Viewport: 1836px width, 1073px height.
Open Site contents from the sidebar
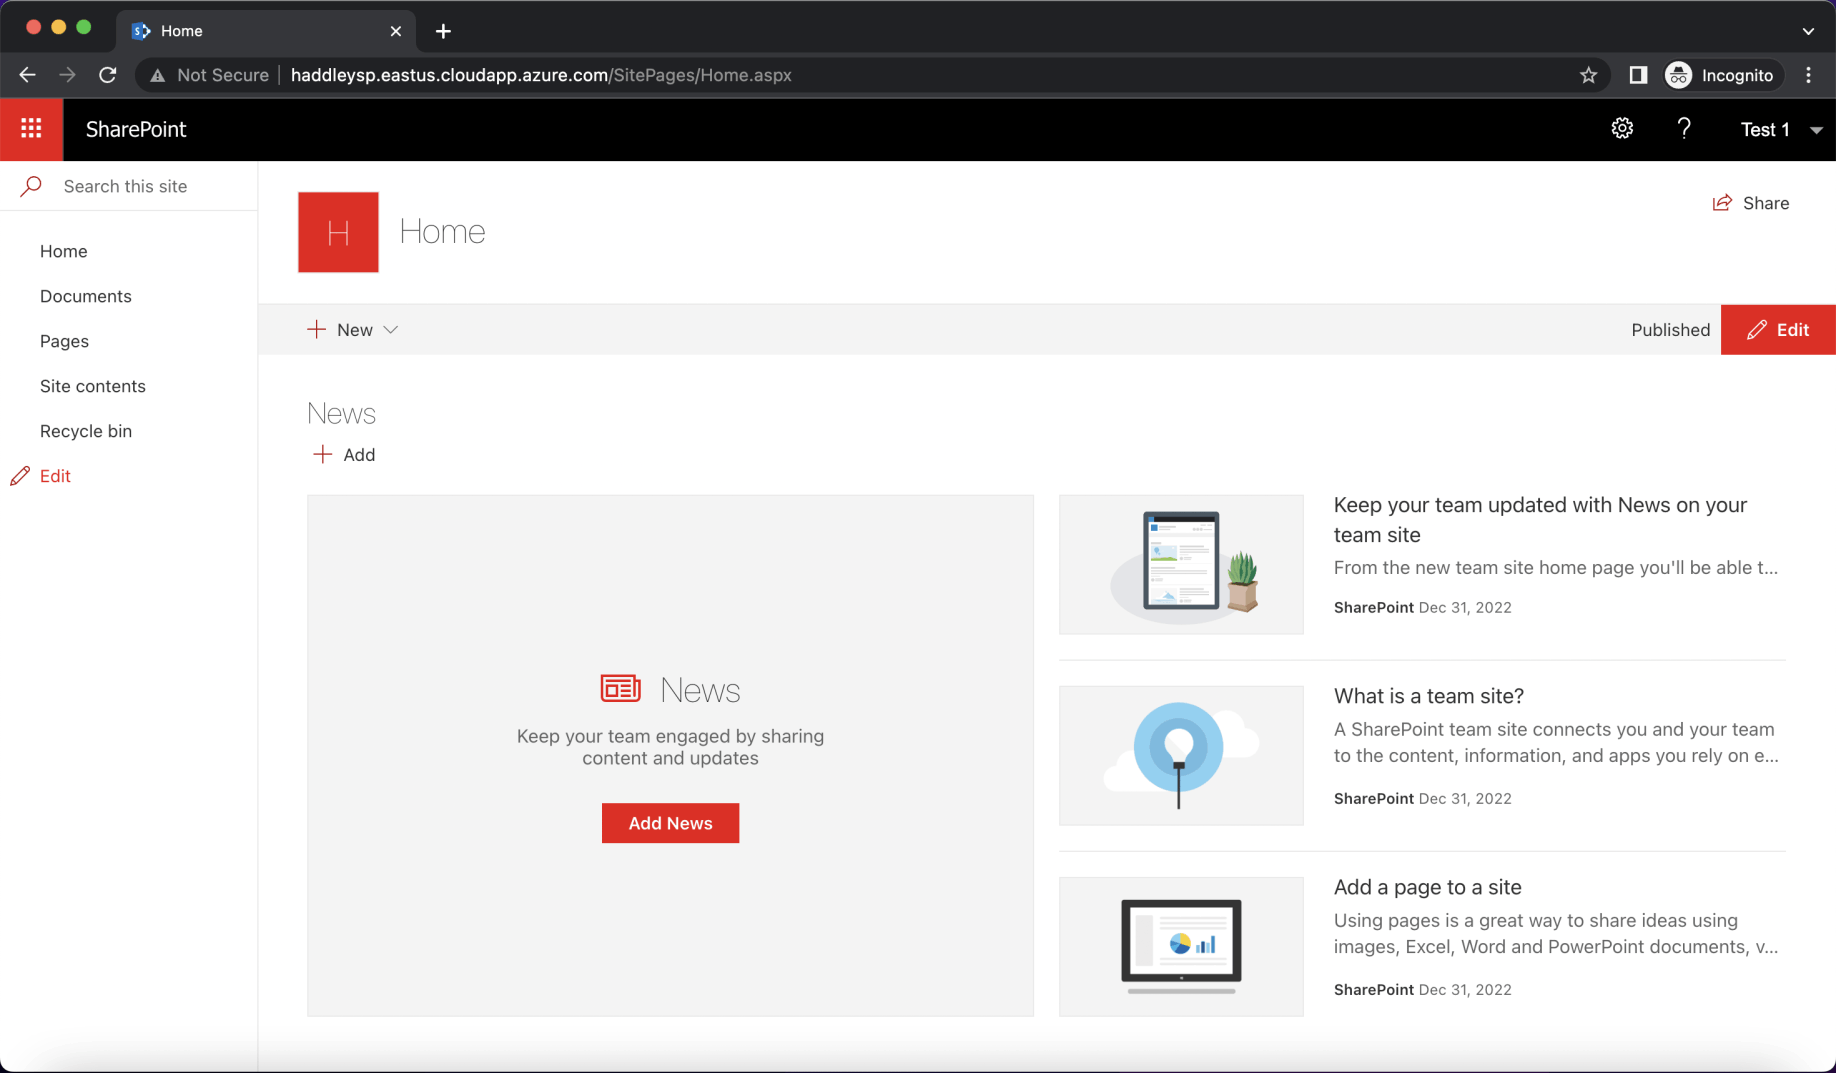[93, 386]
